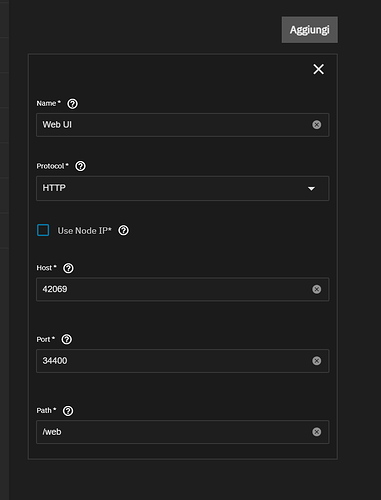Click the Name field label

(x=48, y=103)
